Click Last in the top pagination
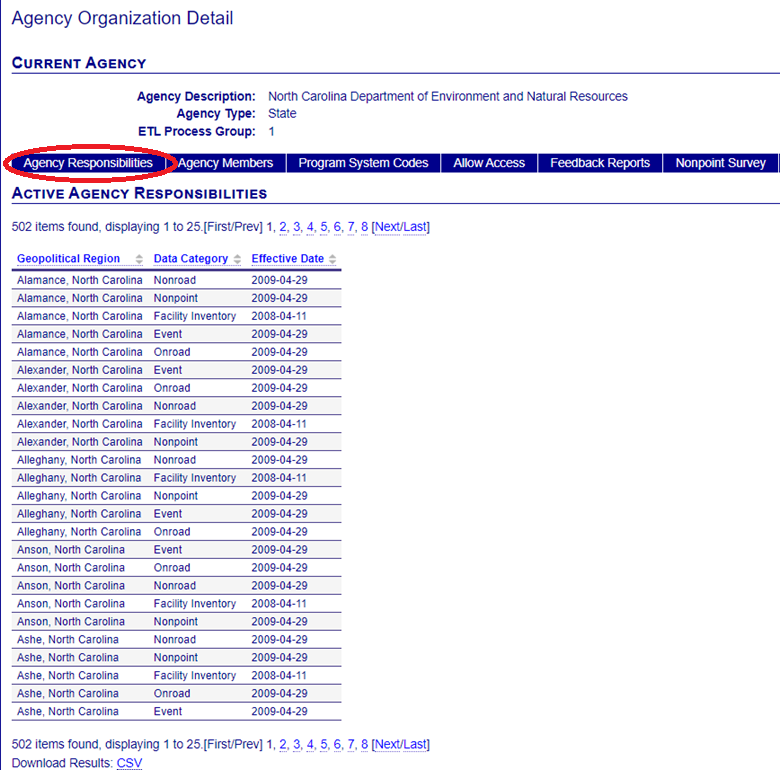 pos(414,227)
